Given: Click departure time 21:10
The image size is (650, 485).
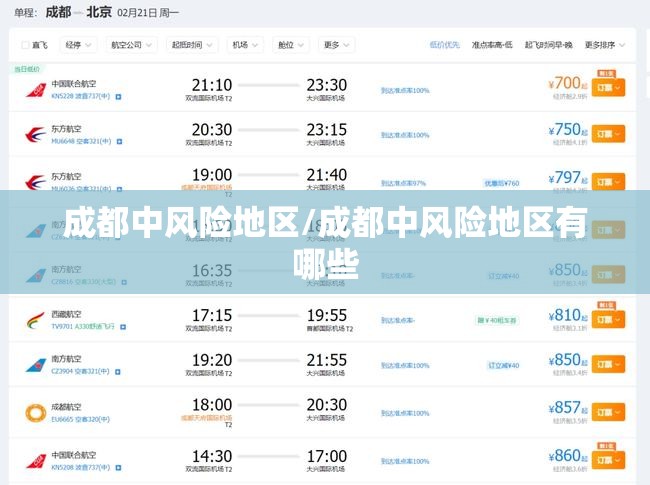Looking at the screenshot, I should [x=212, y=85].
